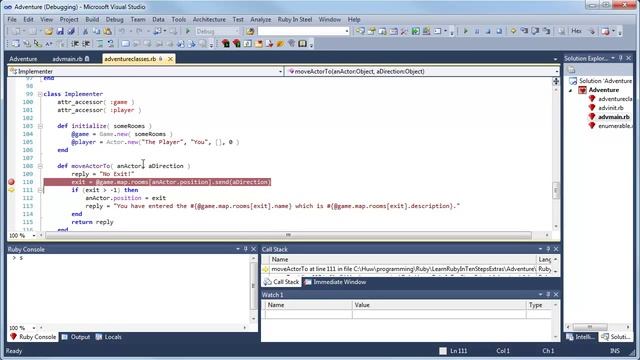Uncomment selected lines icon
Image resolution: width=640 pixels, height=360 pixels.
click(x=111, y=44)
